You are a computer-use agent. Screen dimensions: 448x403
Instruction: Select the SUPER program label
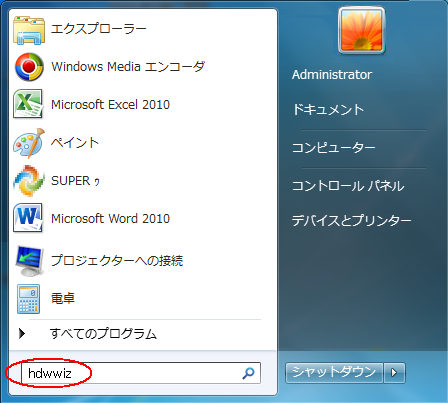[75, 181]
